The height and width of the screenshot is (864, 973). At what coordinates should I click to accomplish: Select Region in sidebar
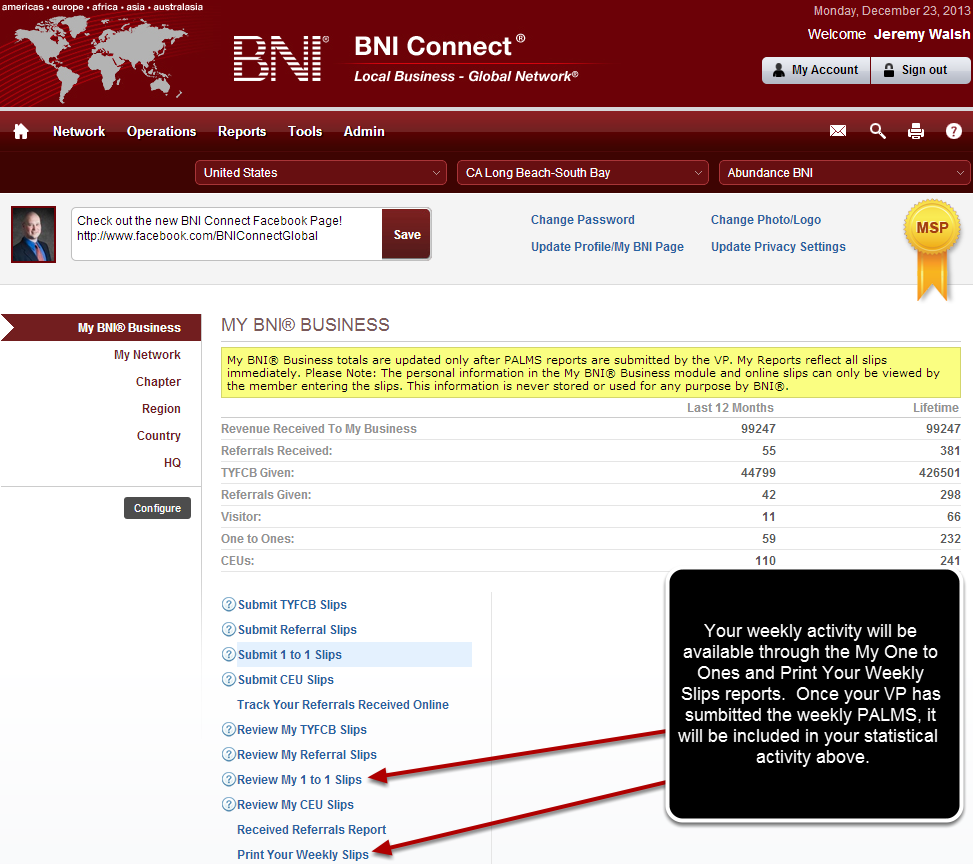[161, 408]
